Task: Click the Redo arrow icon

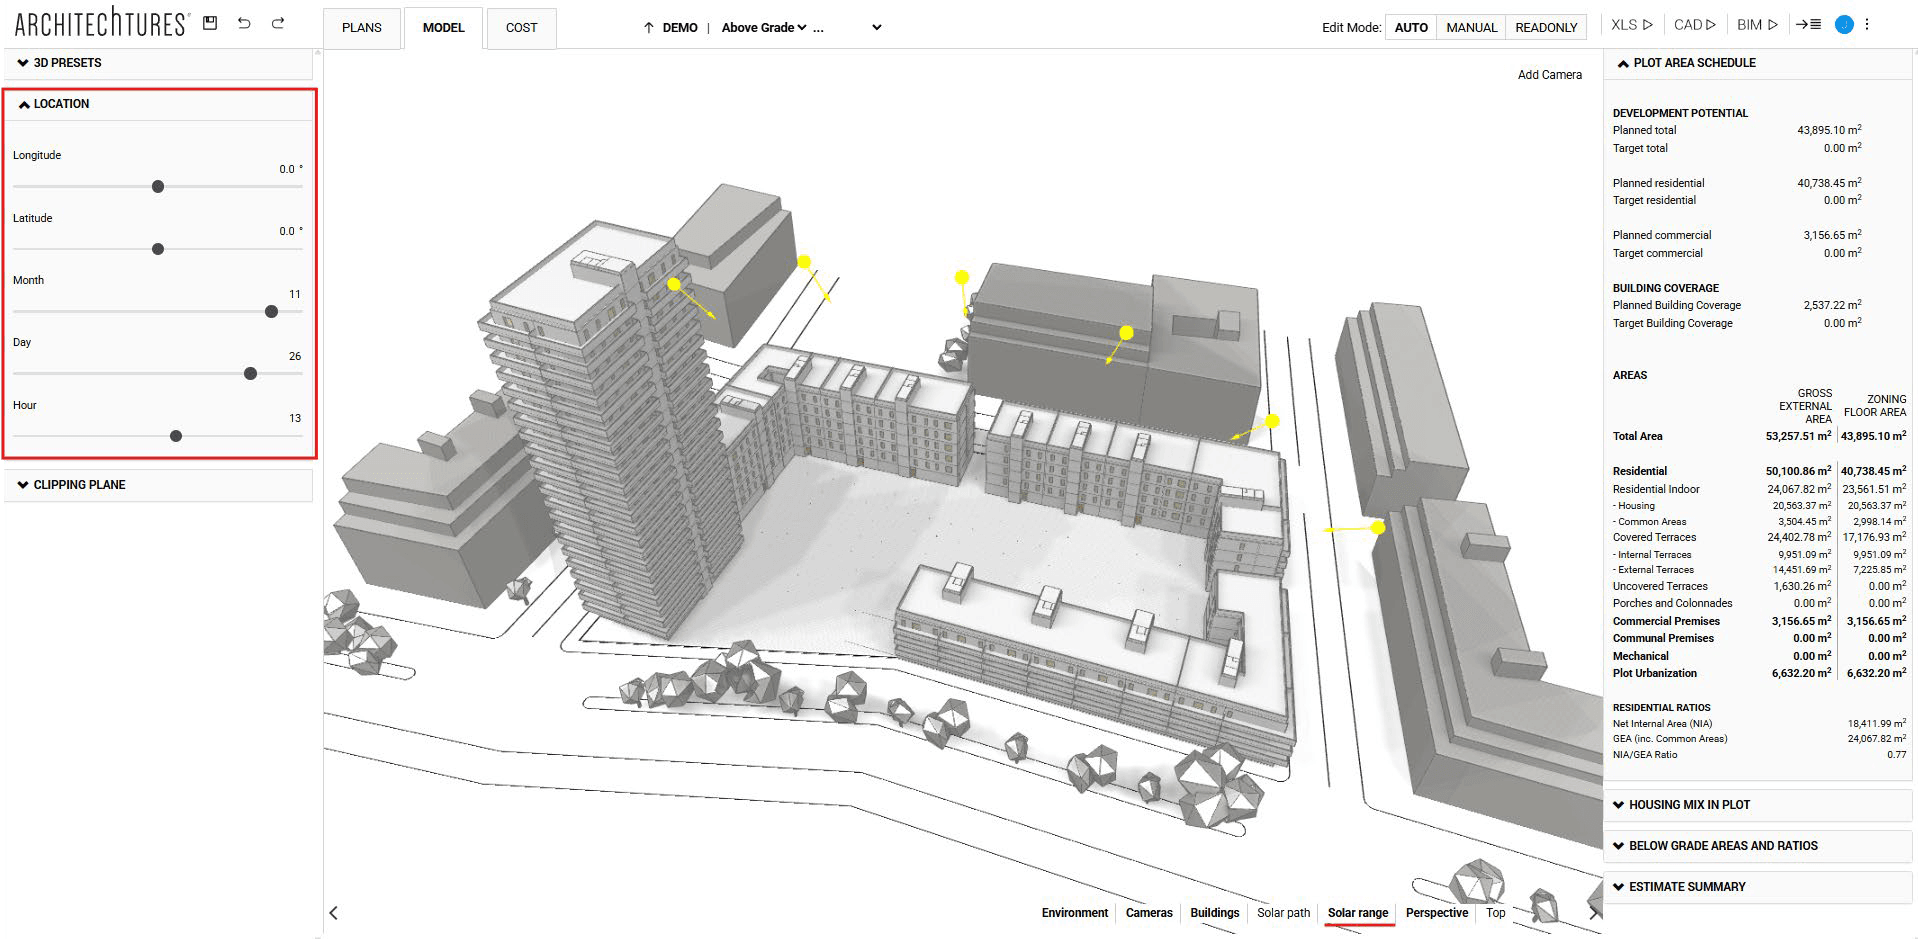Action: click(277, 22)
